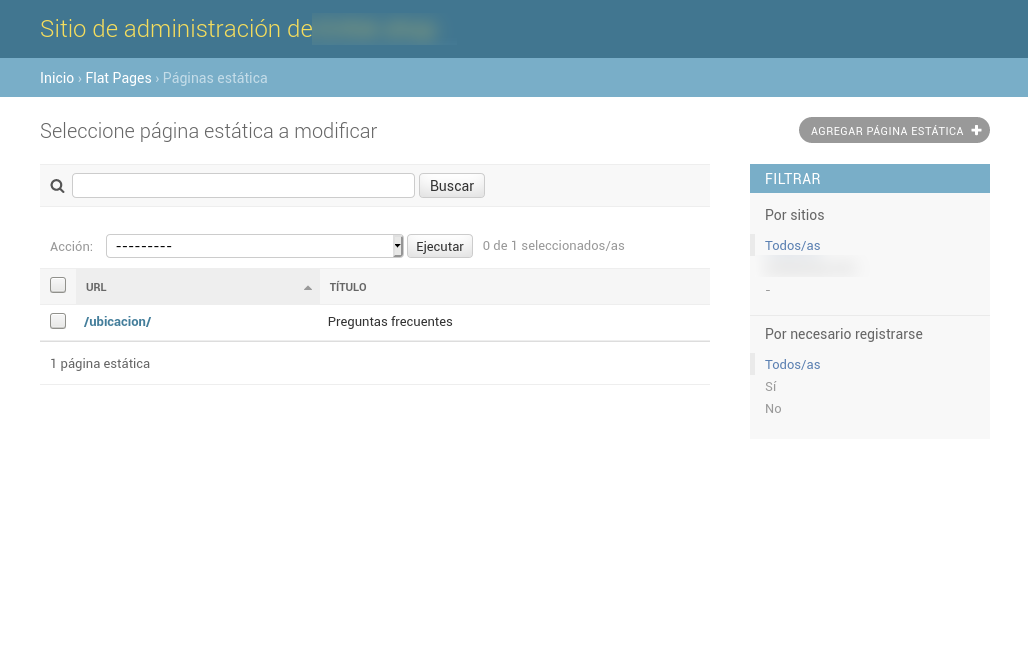This screenshot has width=1028, height=651.
Task: Open Flat Pages in the breadcrumb
Action: click(118, 78)
